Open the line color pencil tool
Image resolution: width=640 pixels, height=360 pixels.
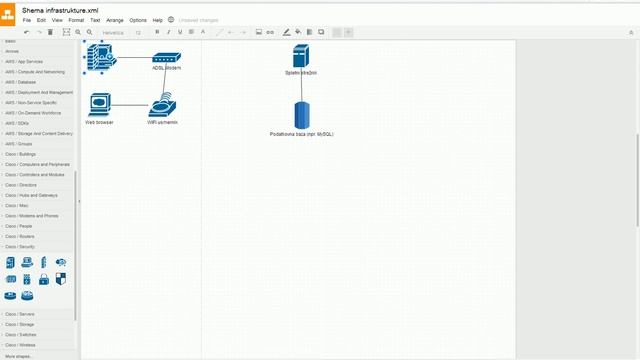tap(287, 32)
